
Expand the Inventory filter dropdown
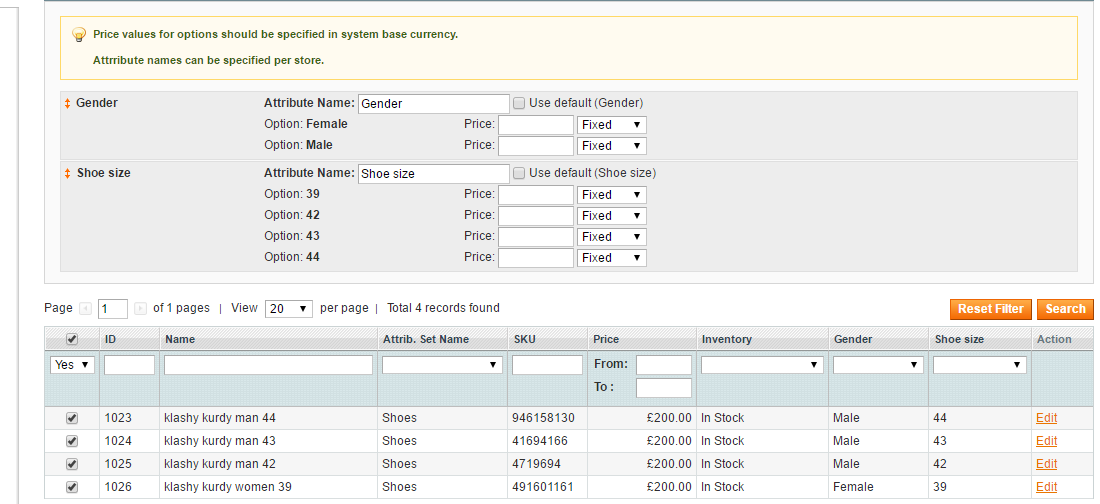[761, 366]
